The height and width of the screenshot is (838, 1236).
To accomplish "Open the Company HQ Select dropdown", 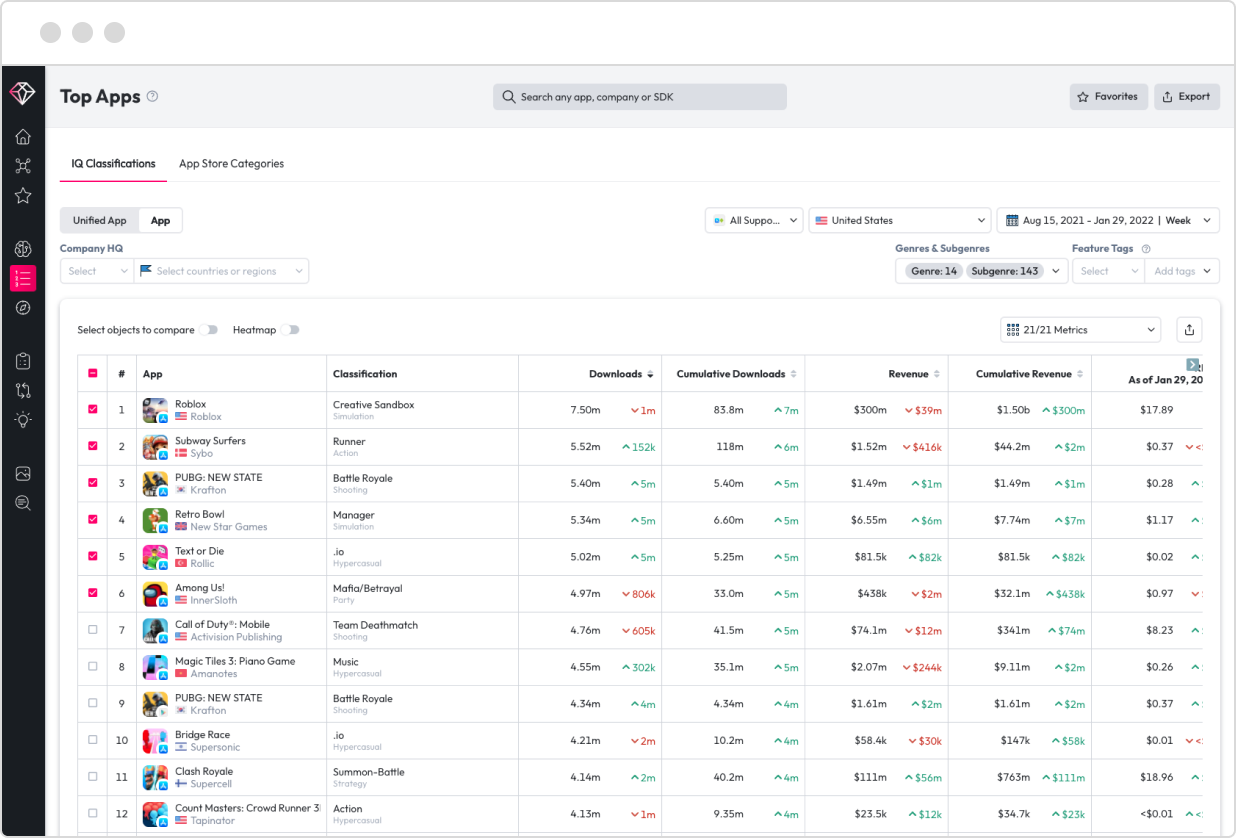I will click(x=97, y=271).
